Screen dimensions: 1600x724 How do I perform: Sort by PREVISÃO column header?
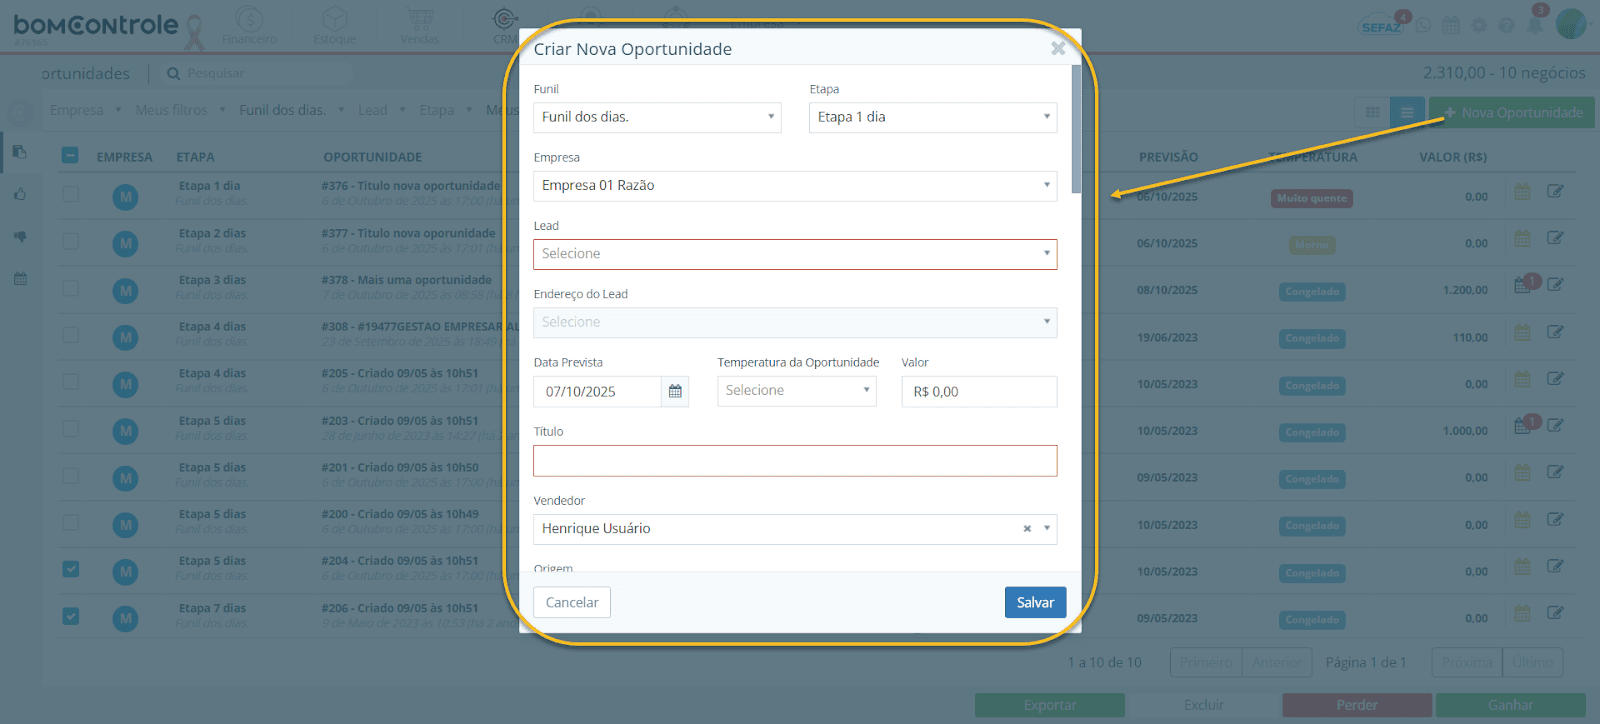point(1168,157)
